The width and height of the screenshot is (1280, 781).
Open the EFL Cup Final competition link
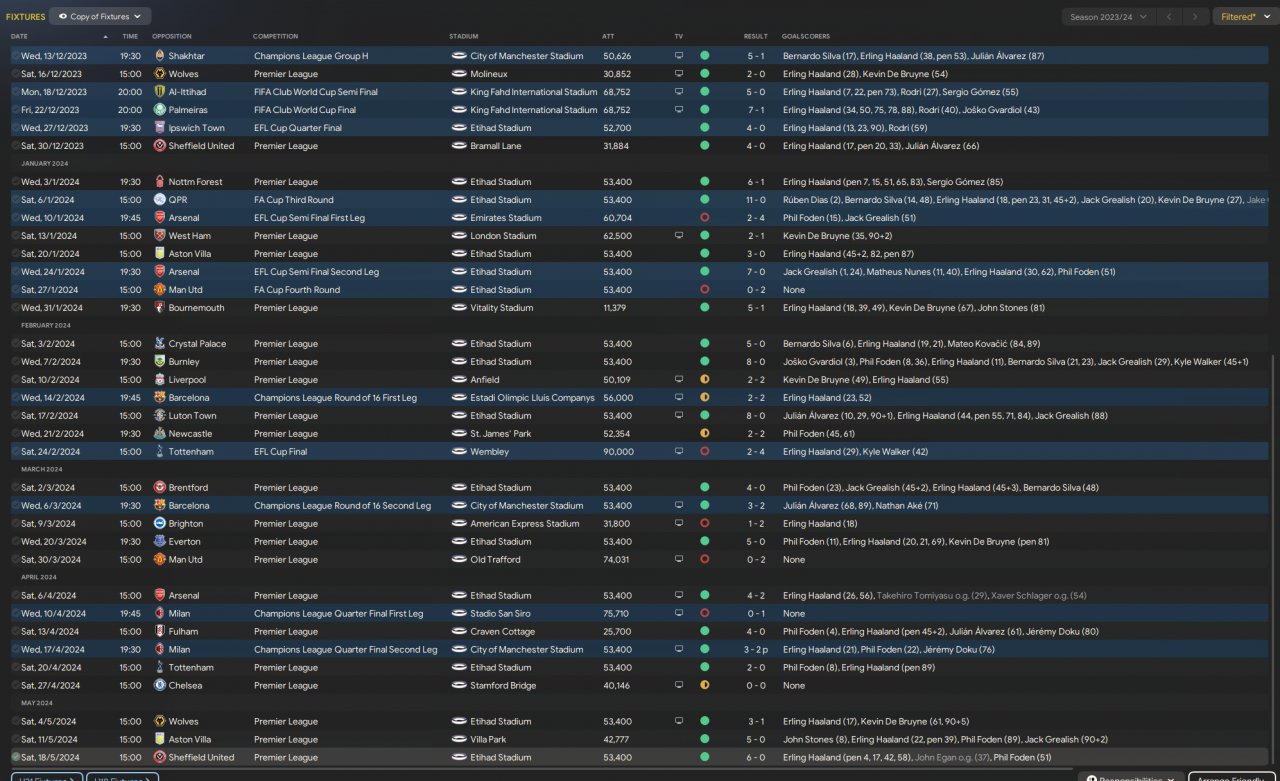[x=281, y=452]
